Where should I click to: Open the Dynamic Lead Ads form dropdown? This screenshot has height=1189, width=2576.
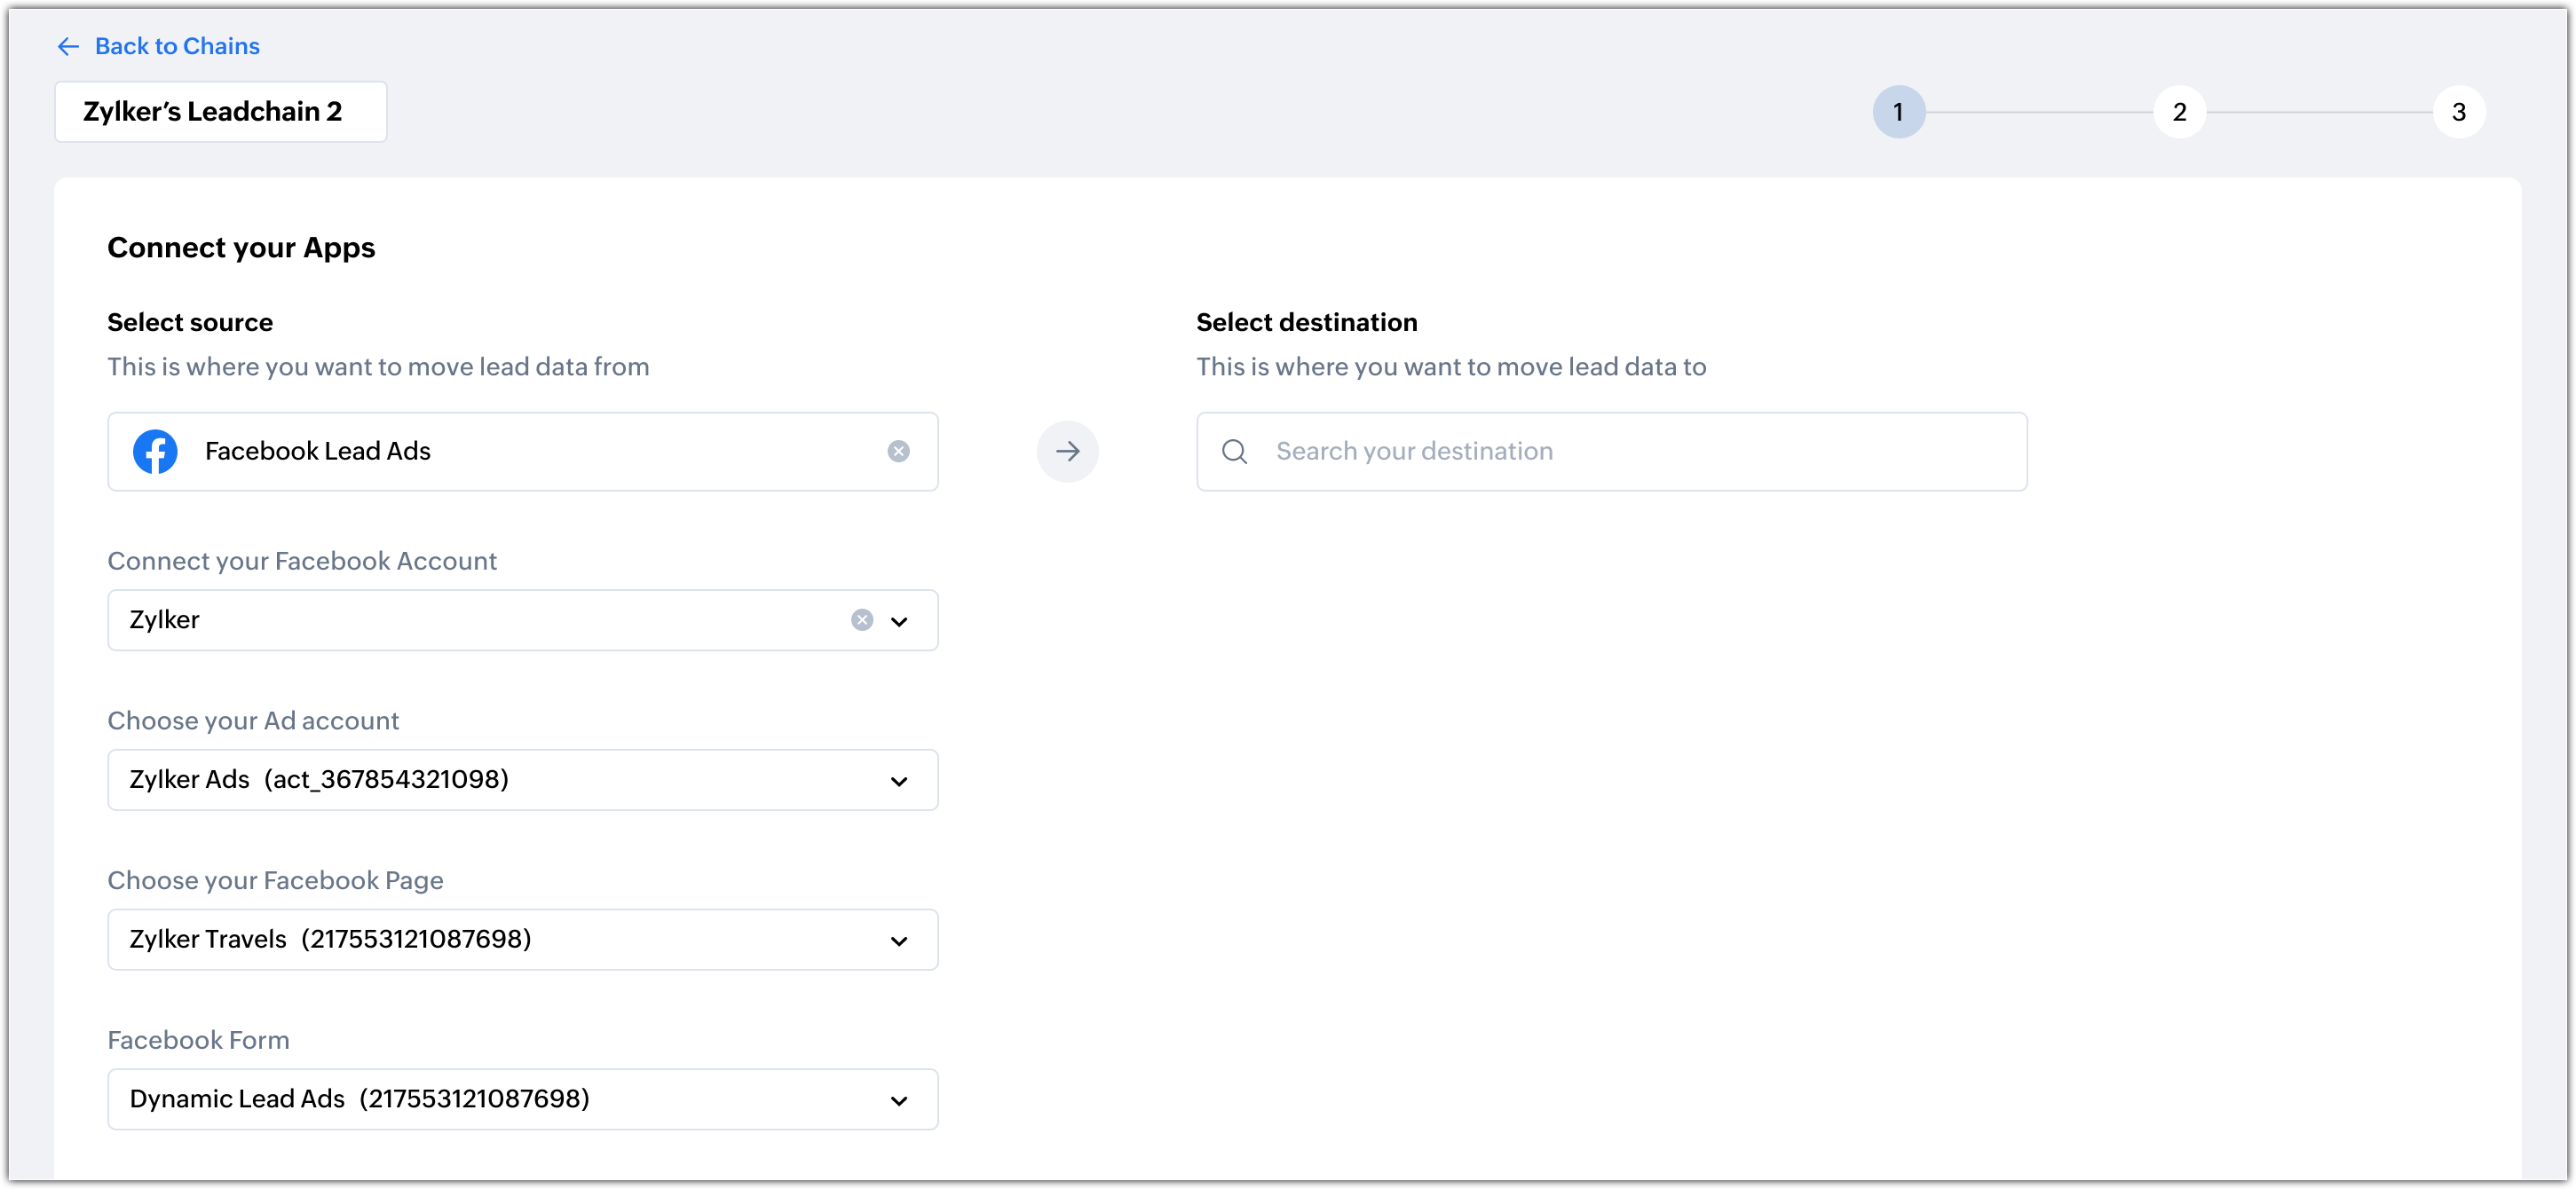[899, 1100]
